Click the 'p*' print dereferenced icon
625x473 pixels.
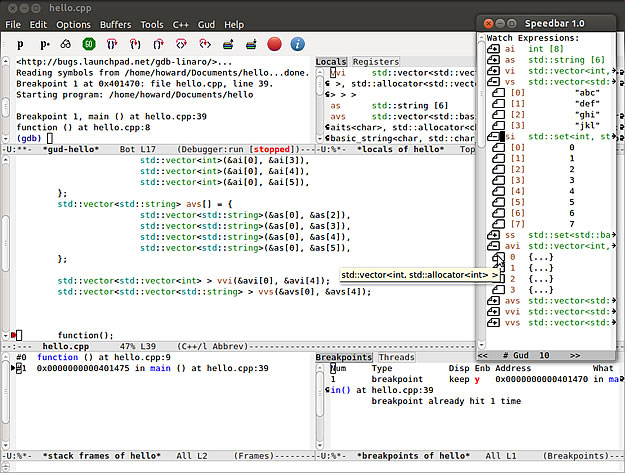click(x=44, y=44)
